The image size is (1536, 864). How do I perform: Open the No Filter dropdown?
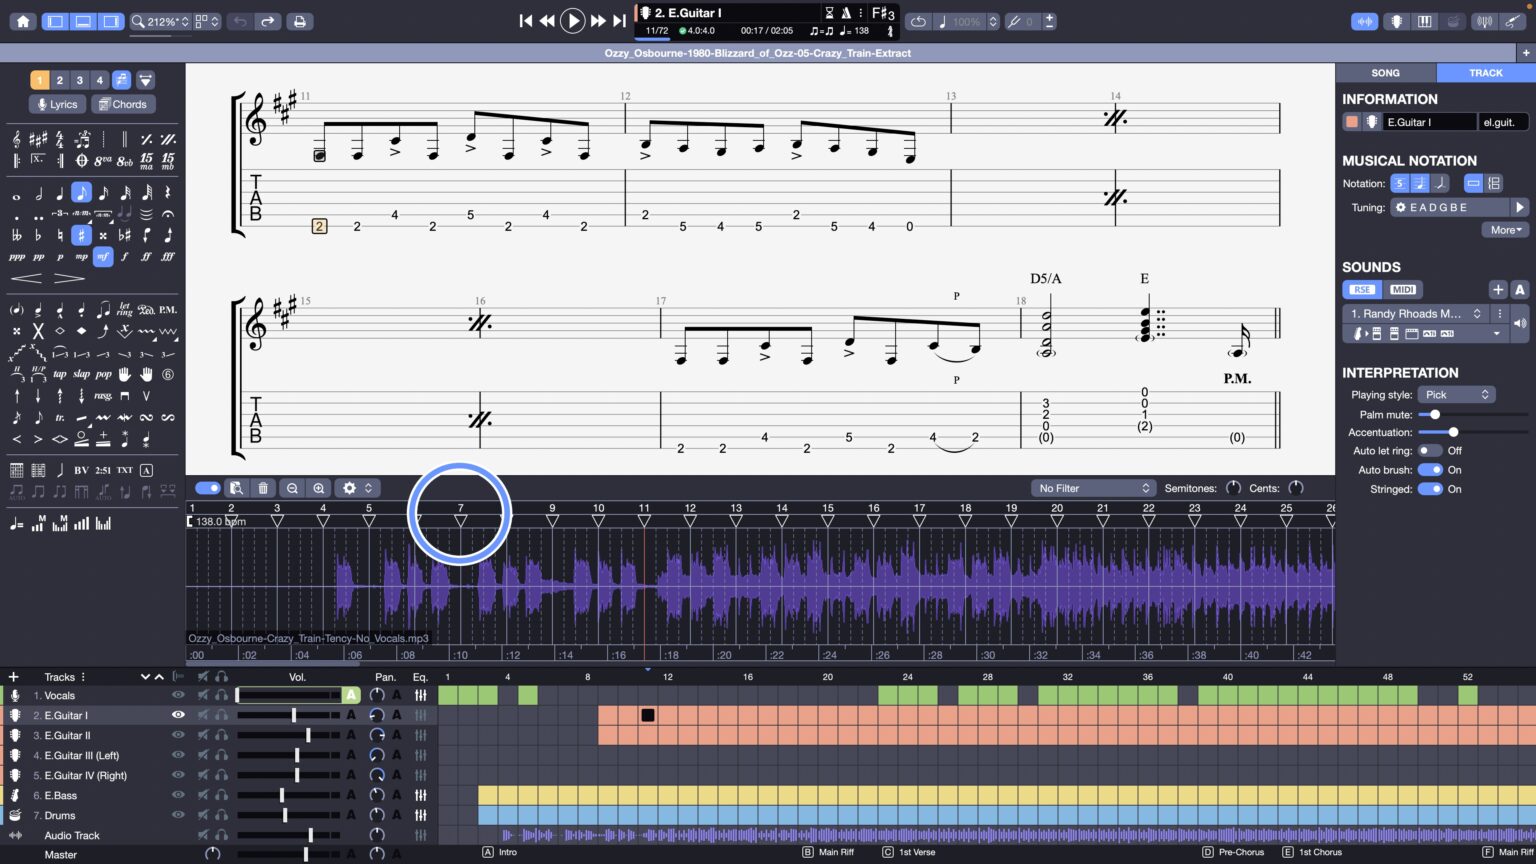(x=1091, y=488)
